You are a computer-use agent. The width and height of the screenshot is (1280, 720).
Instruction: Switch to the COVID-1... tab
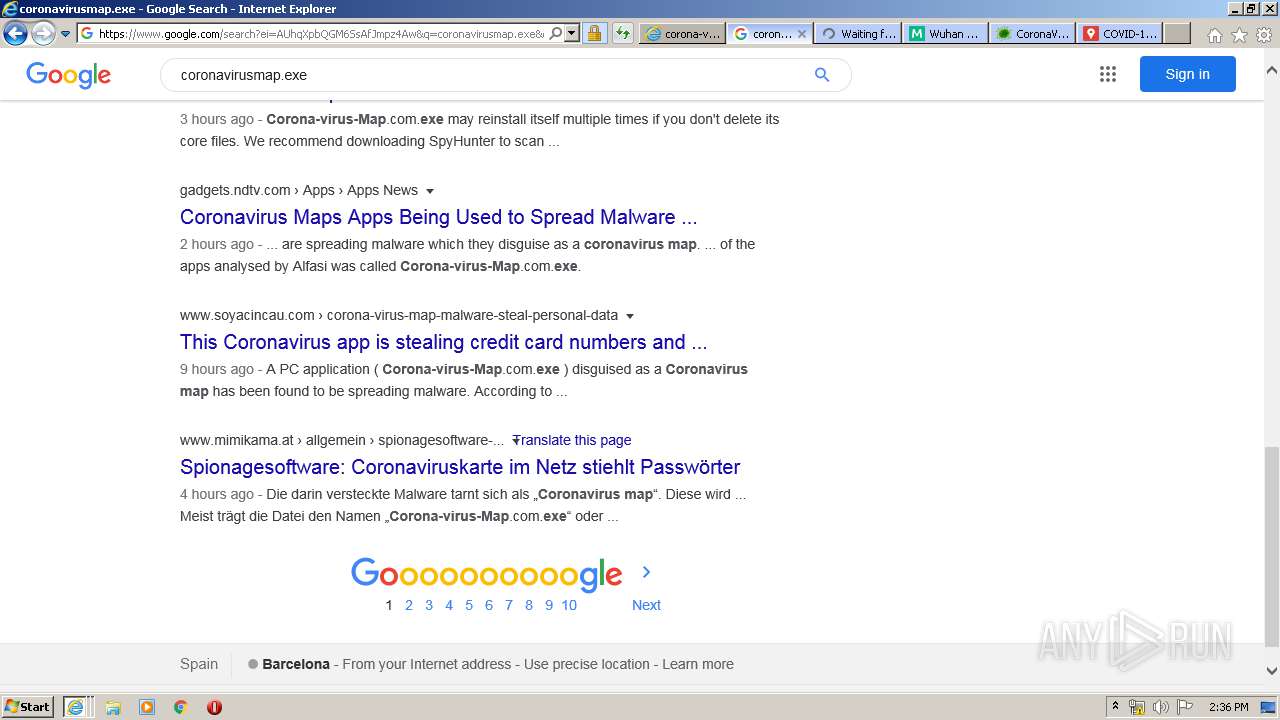tap(1120, 33)
